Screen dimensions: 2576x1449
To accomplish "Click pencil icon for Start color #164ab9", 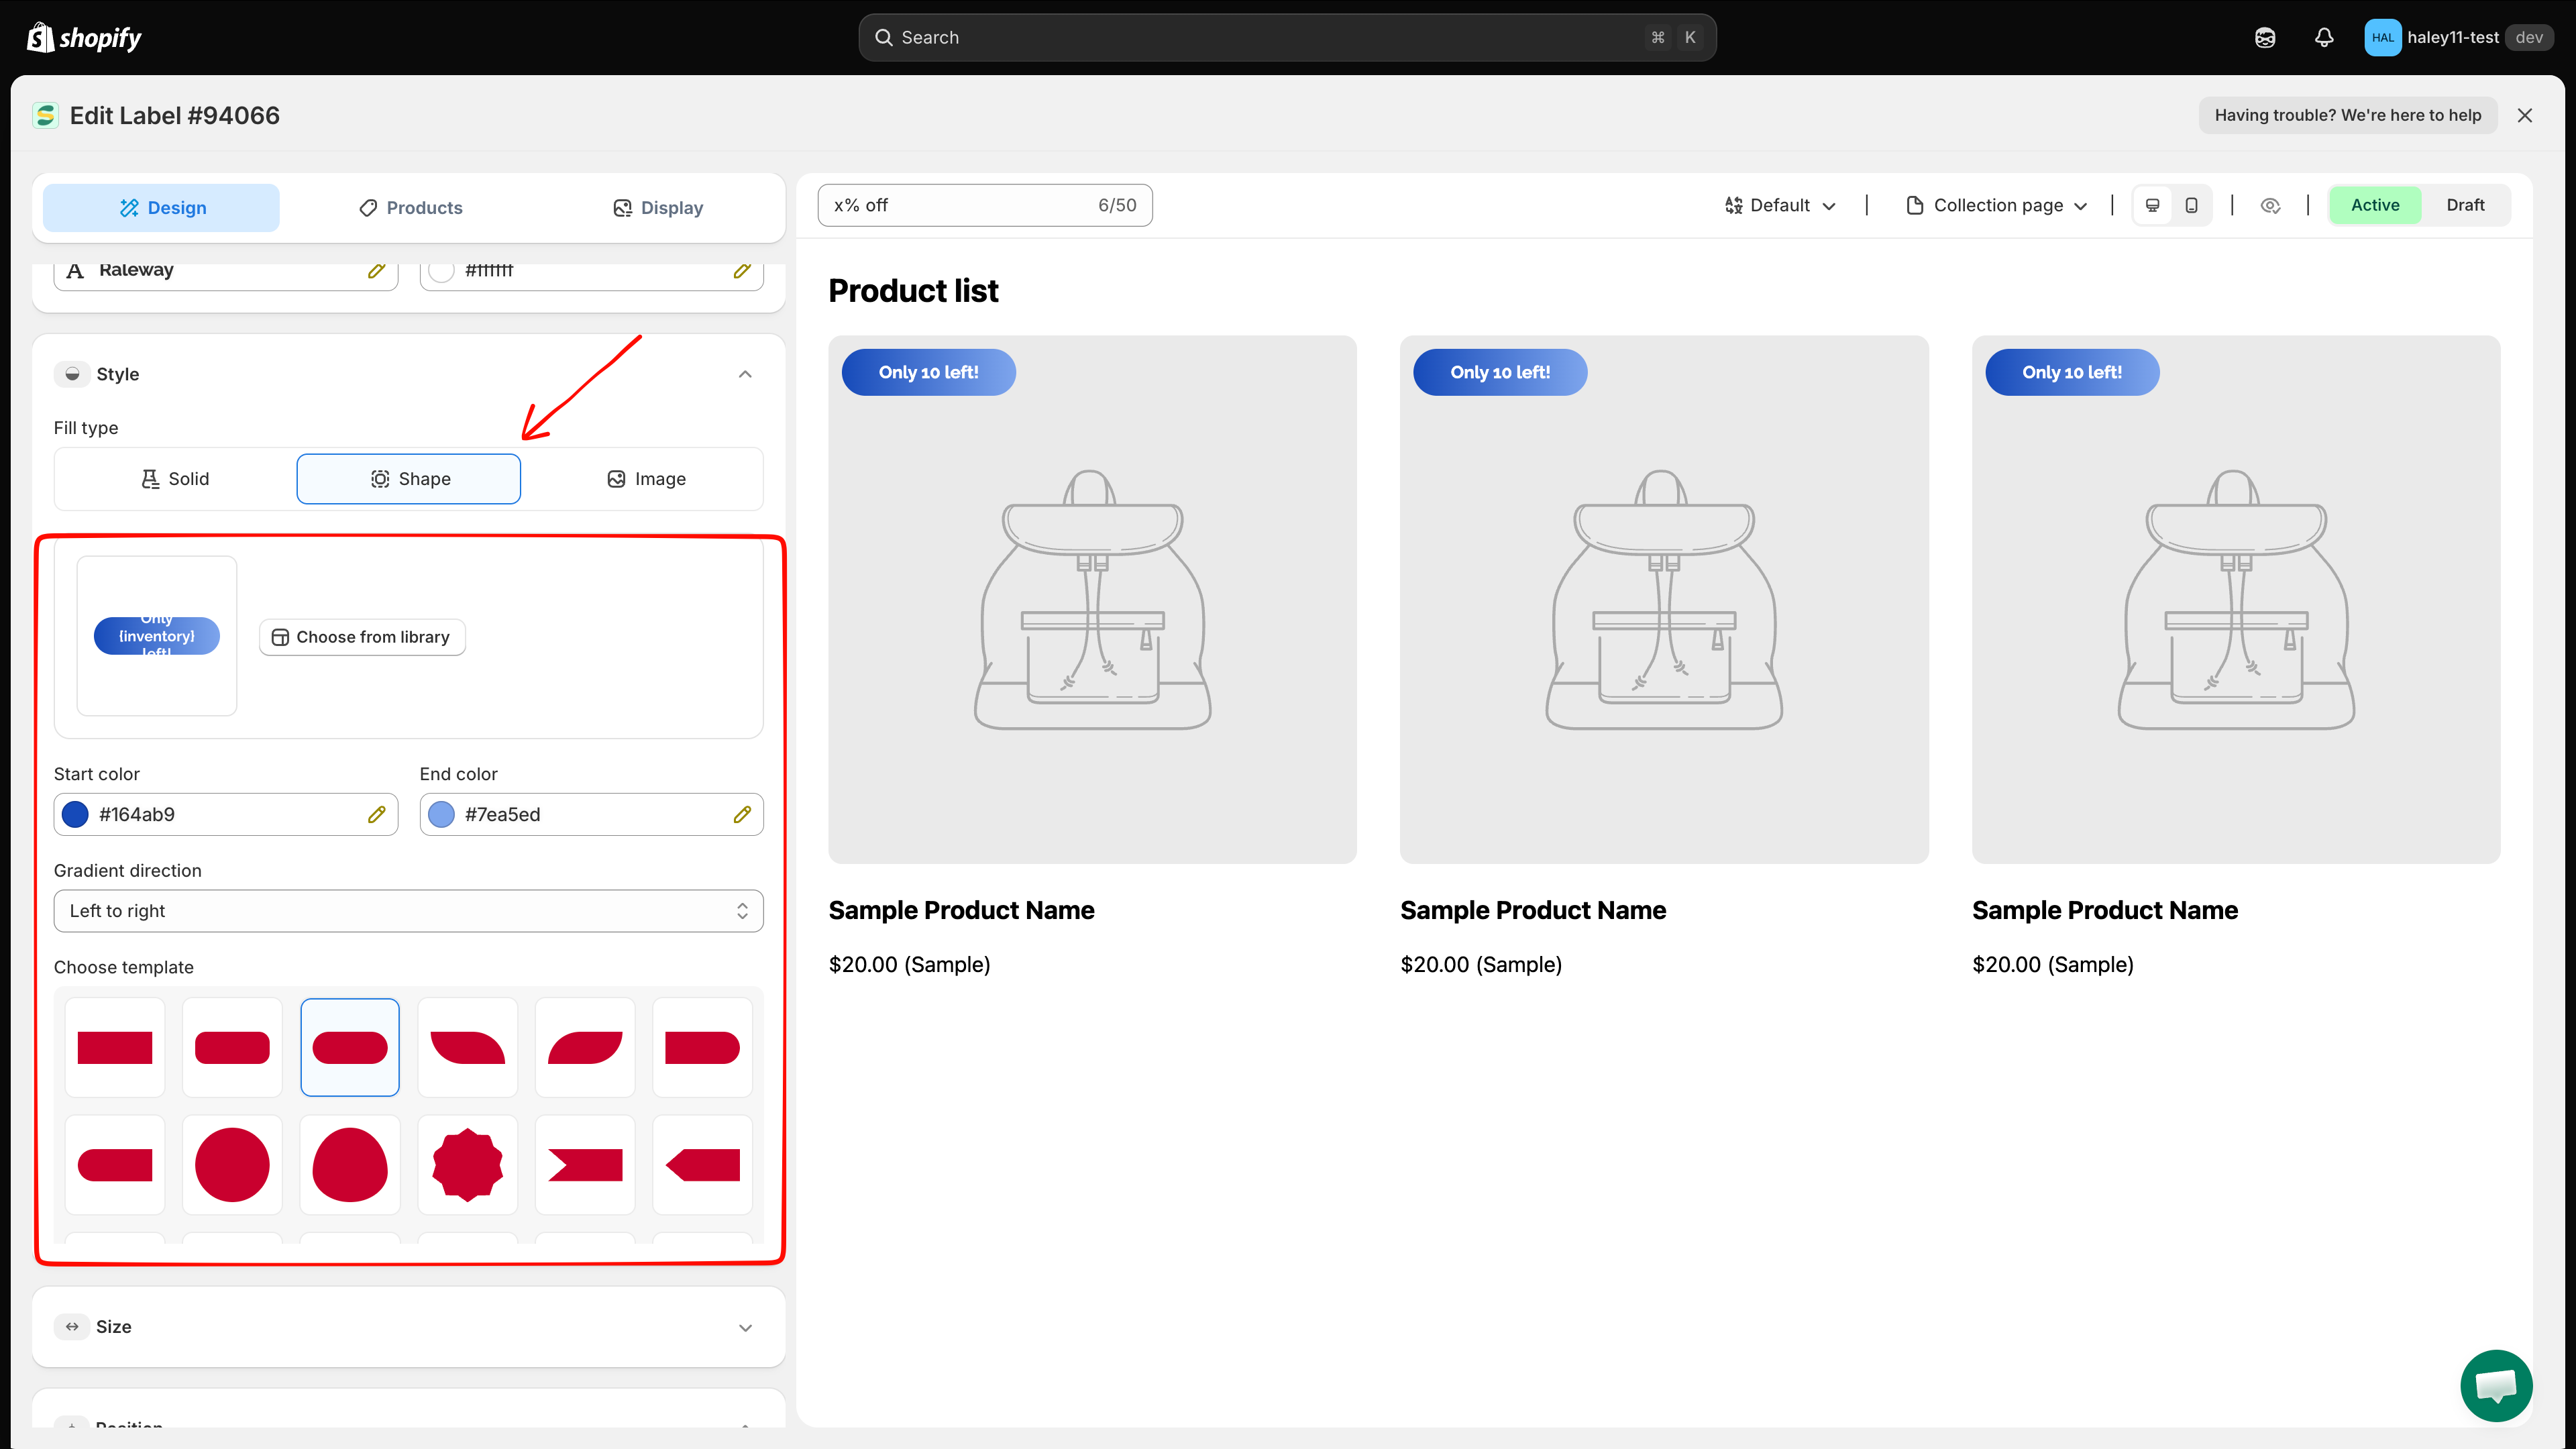I will click(x=376, y=815).
